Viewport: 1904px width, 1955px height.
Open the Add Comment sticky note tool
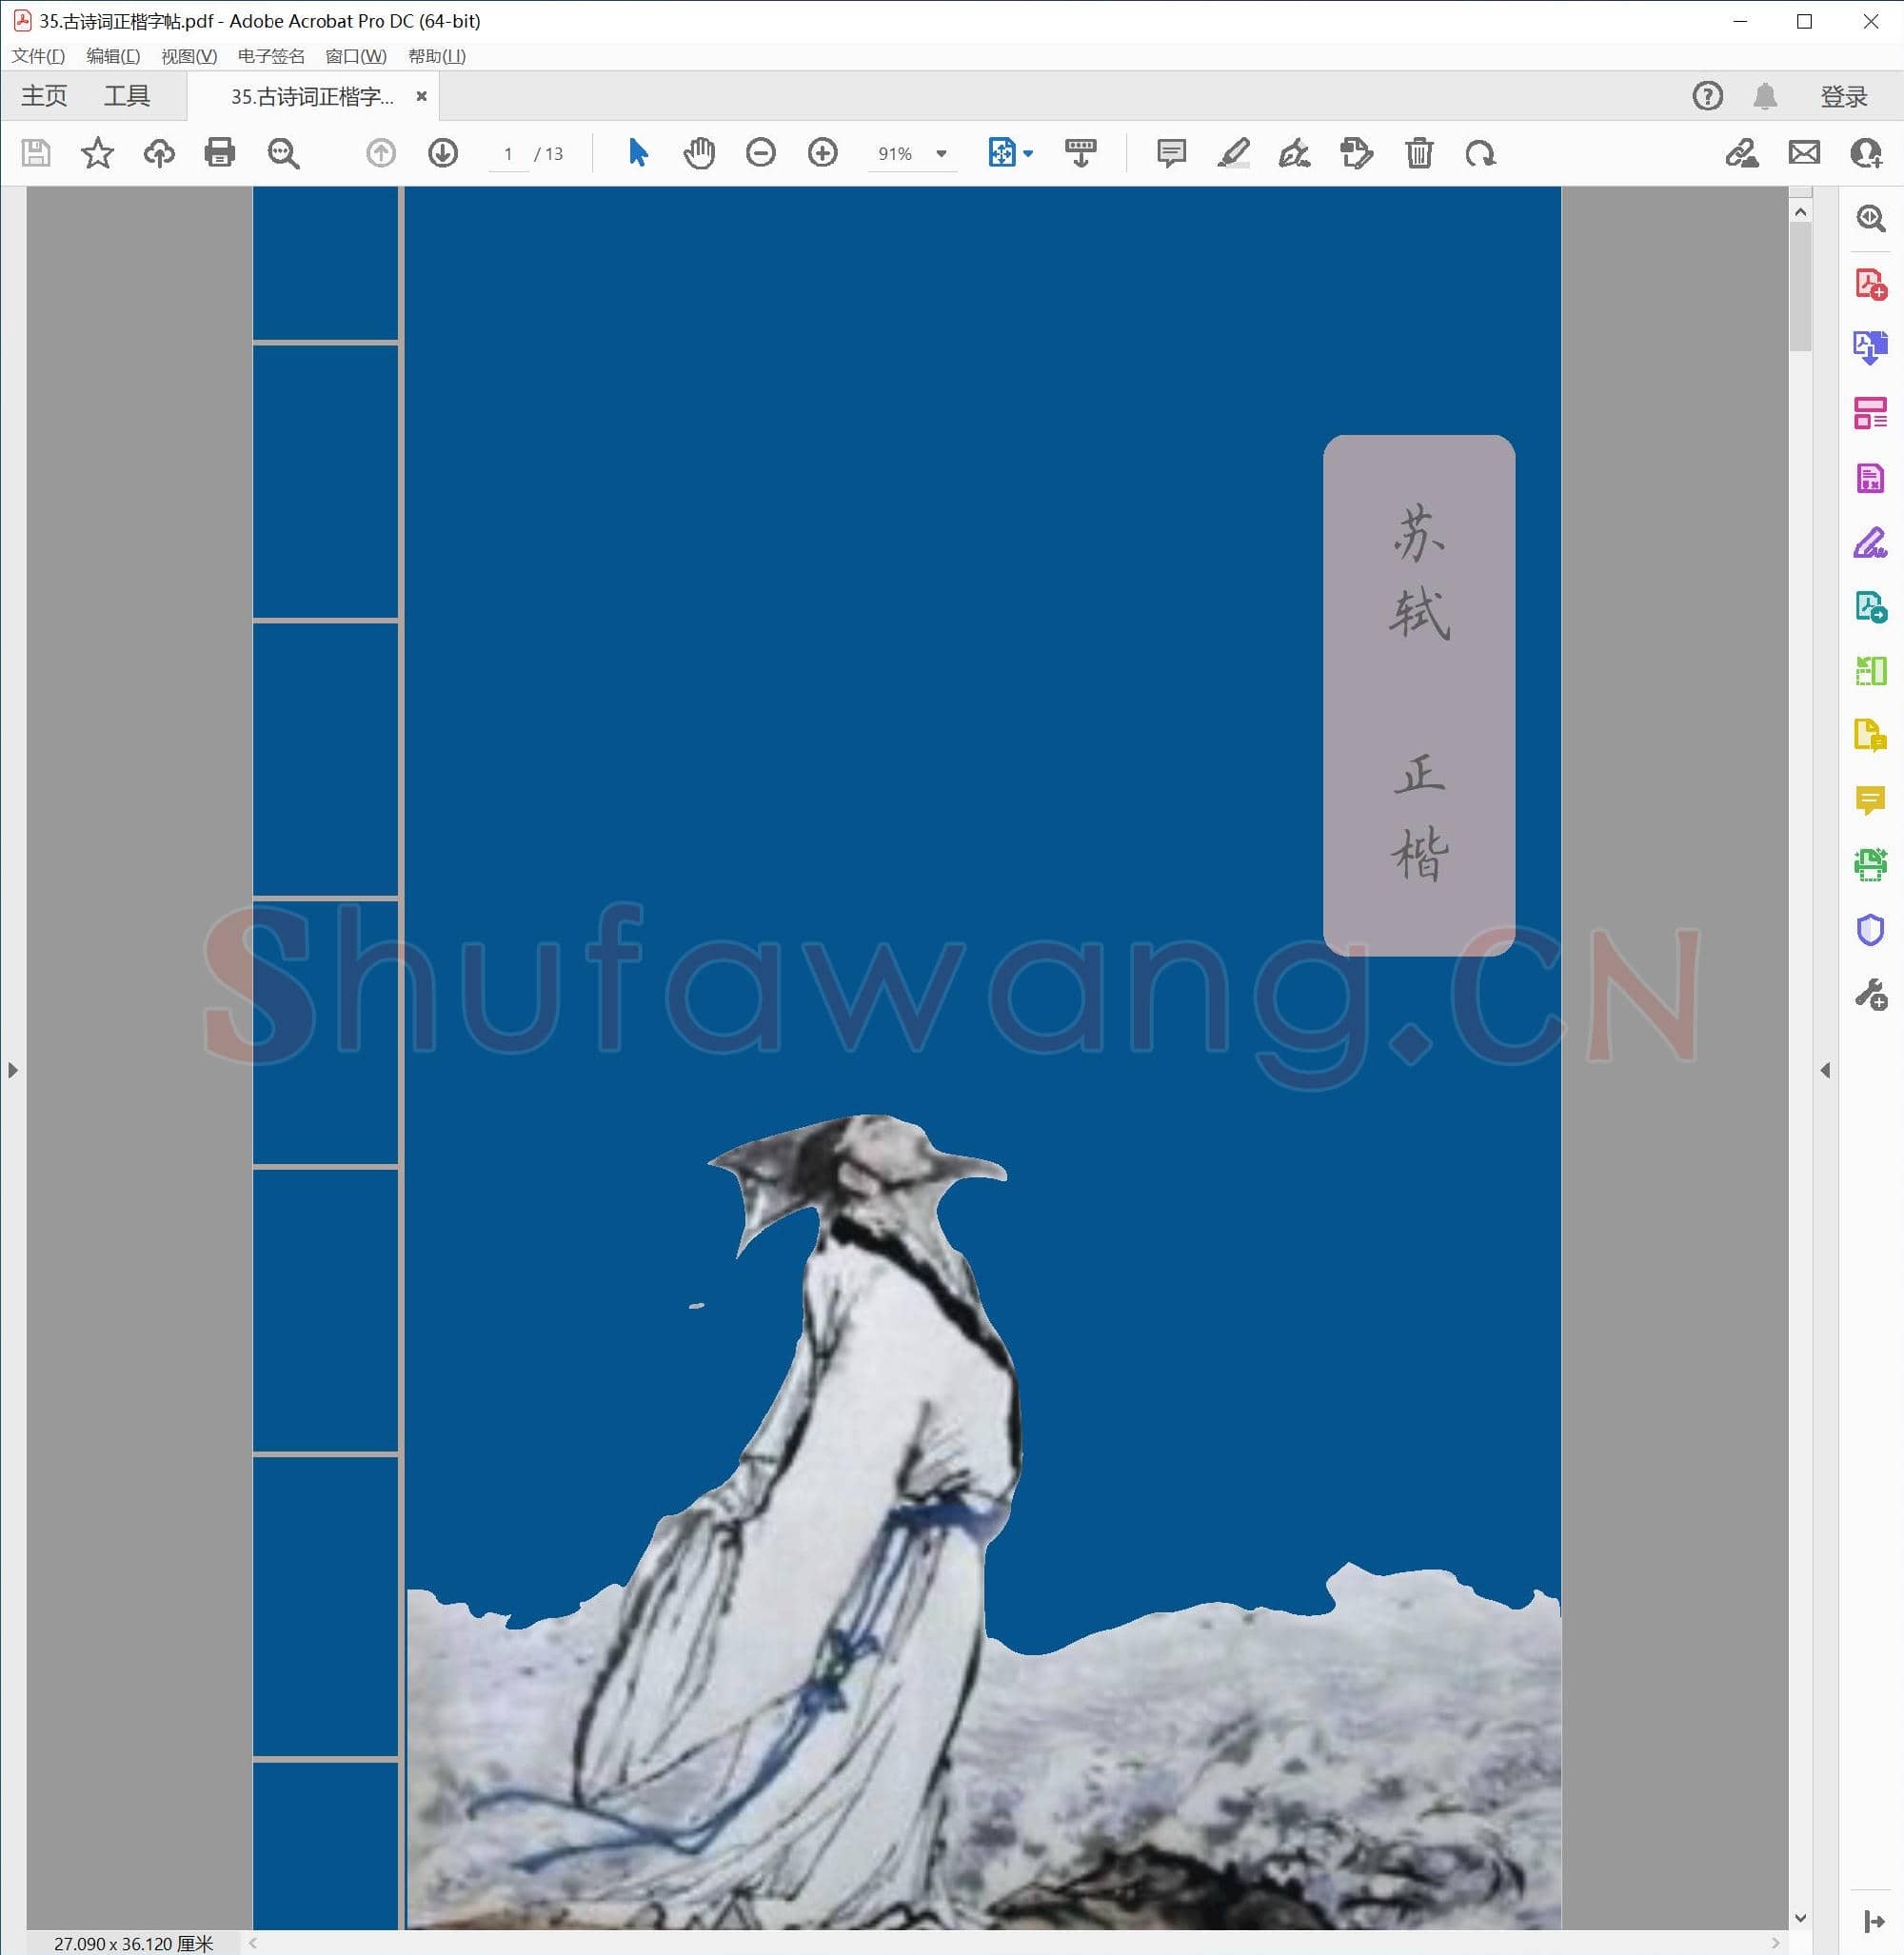pyautogui.click(x=1171, y=153)
